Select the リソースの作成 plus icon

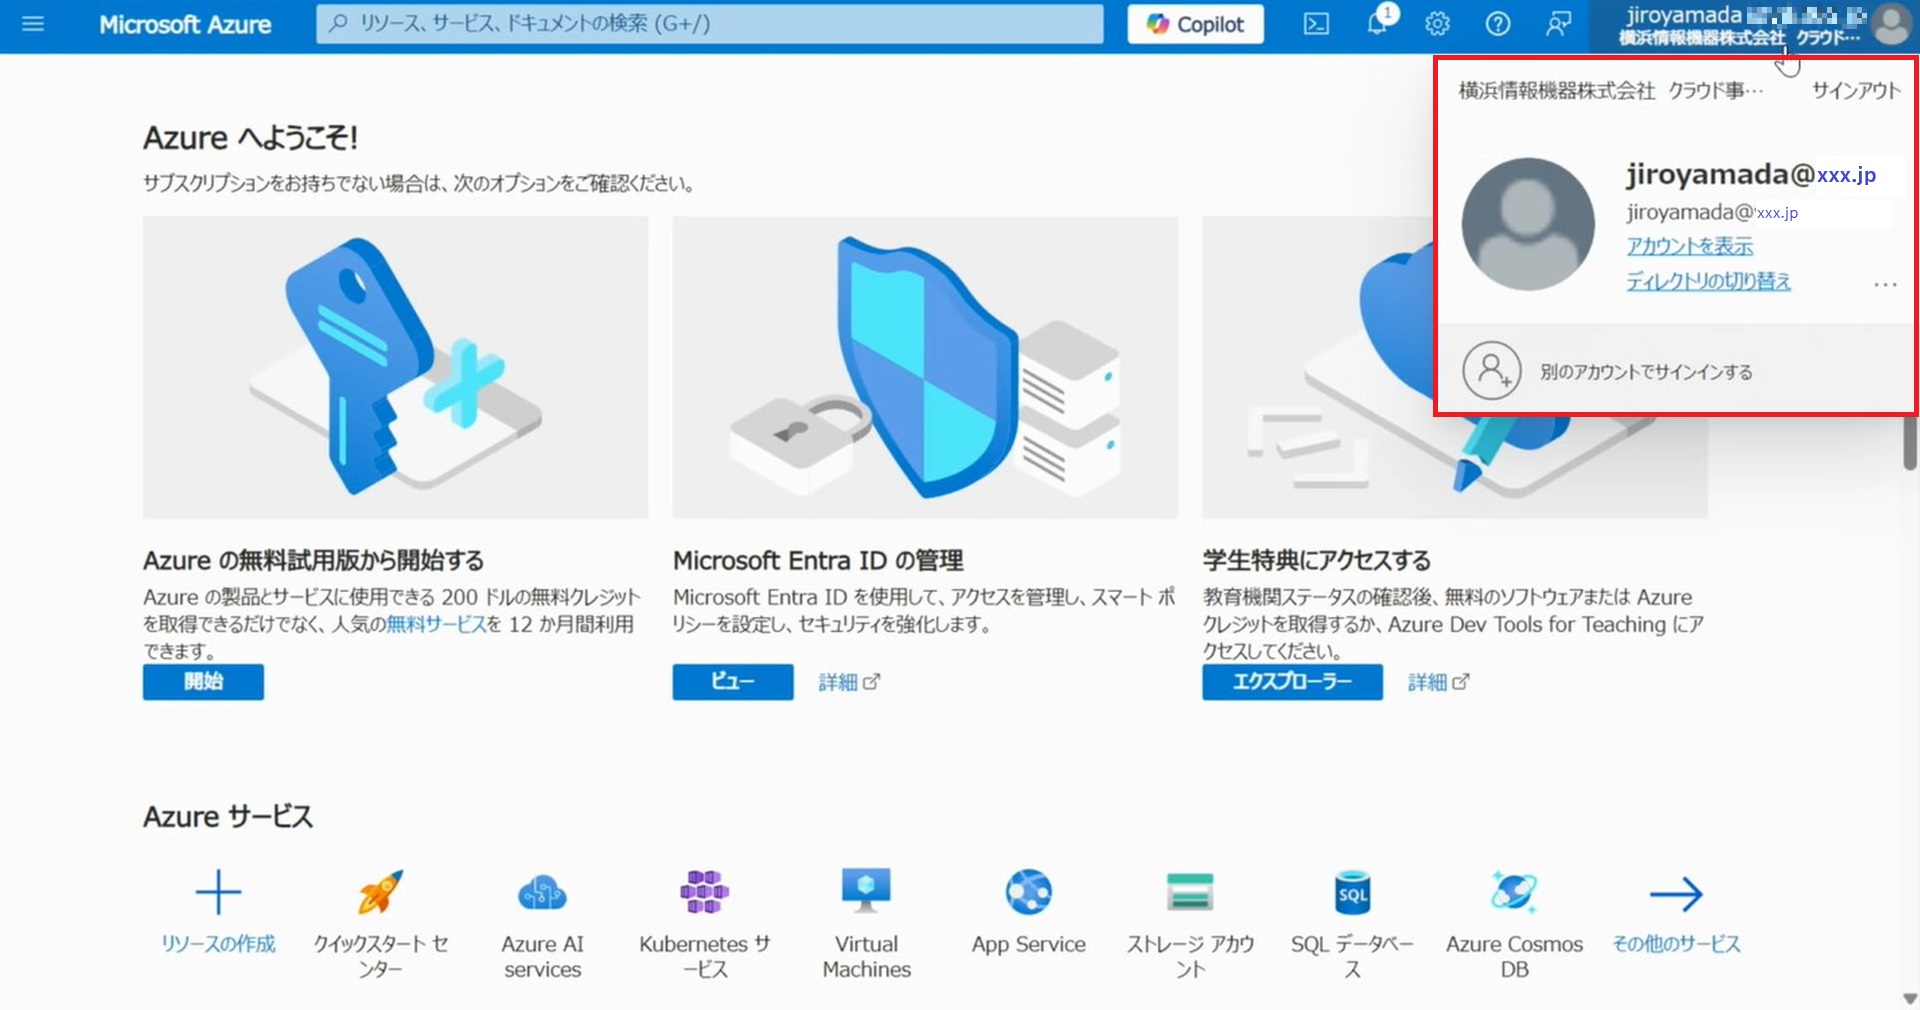click(219, 892)
